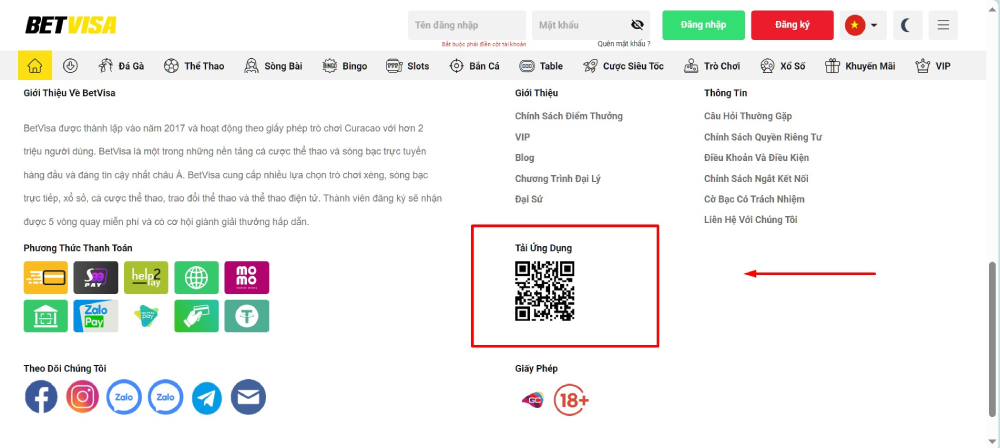Select the ZaloPay payment icon

(x=96, y=316)
